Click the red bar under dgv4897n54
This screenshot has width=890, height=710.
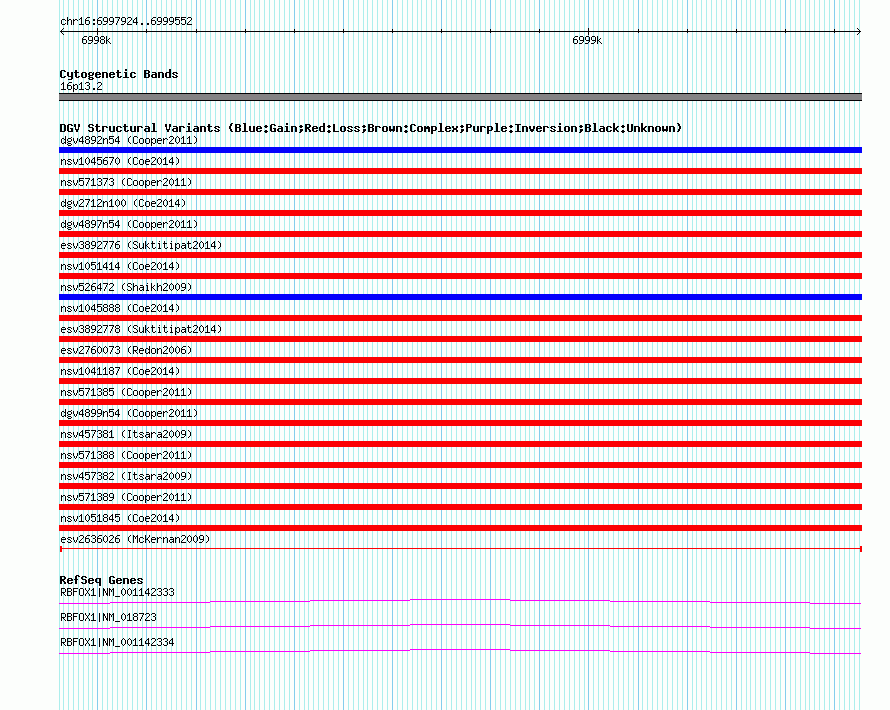point(460,234)
